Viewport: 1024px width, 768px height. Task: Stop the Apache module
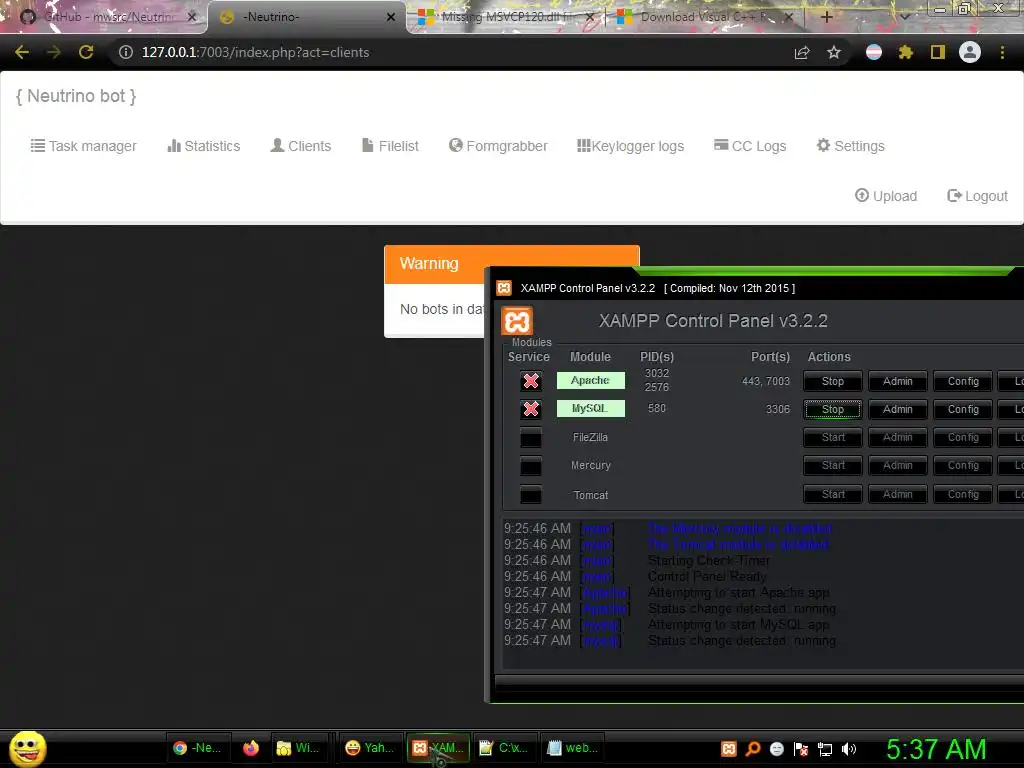click(x=833, y=381)
